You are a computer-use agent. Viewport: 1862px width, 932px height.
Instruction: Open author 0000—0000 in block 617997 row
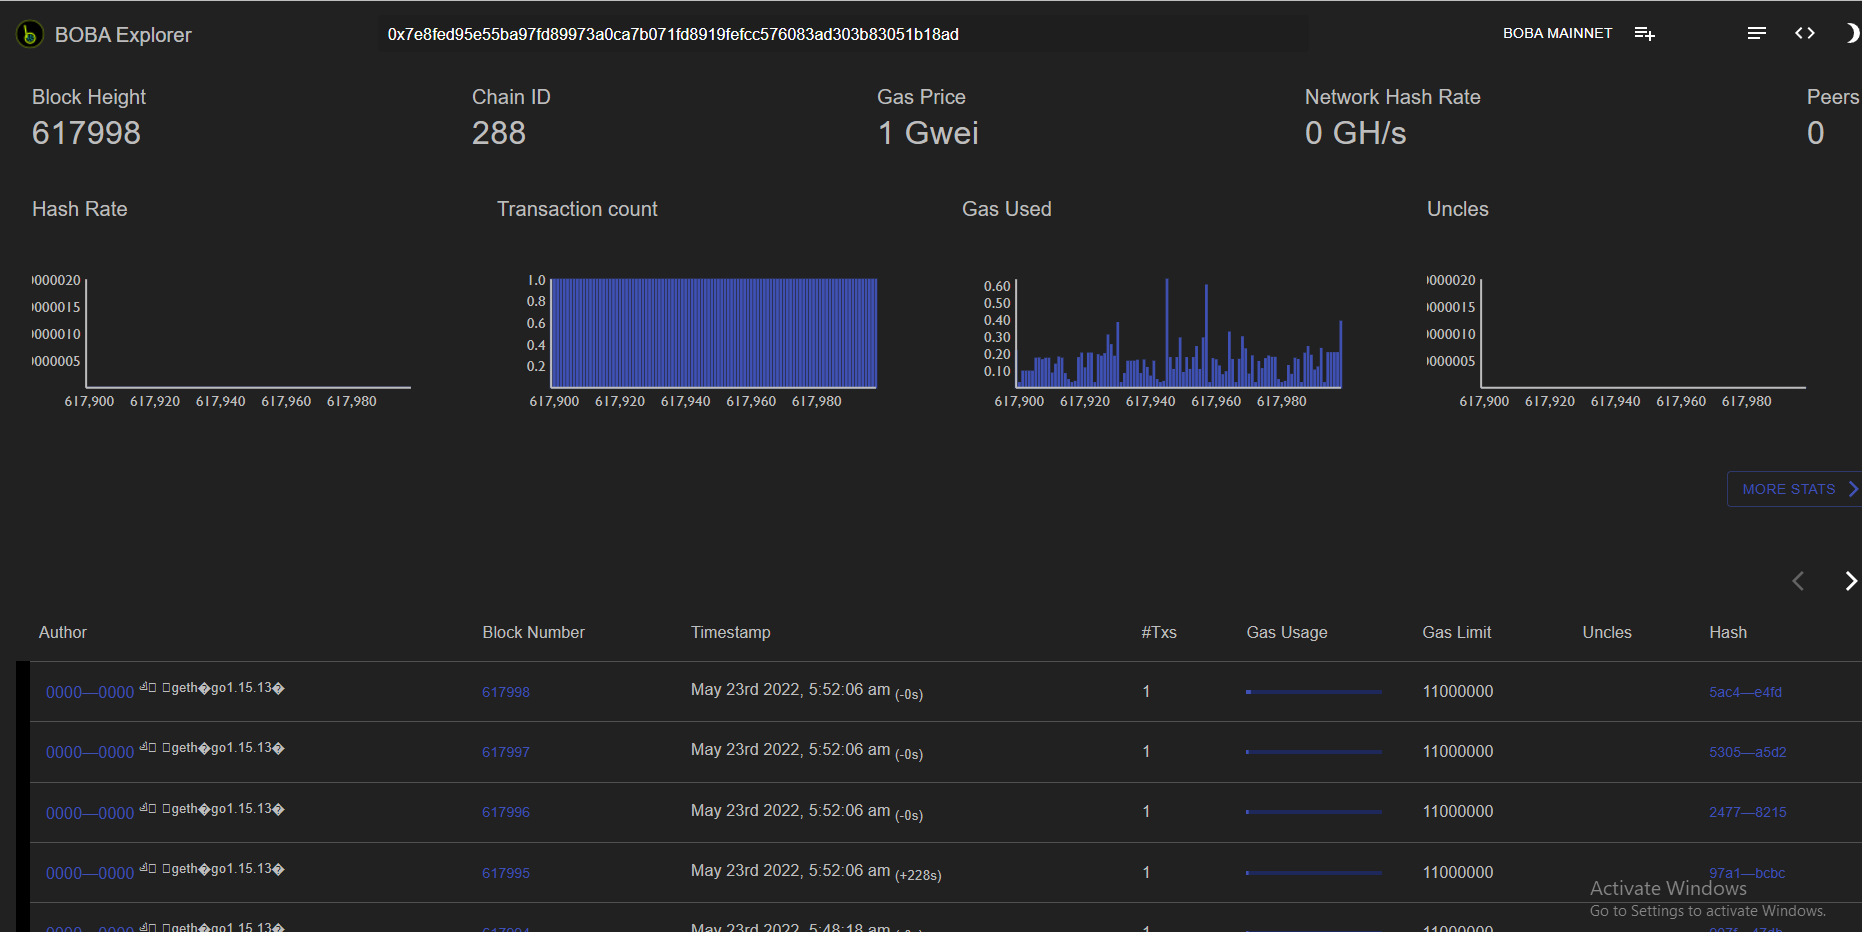[x=90, y=752]
